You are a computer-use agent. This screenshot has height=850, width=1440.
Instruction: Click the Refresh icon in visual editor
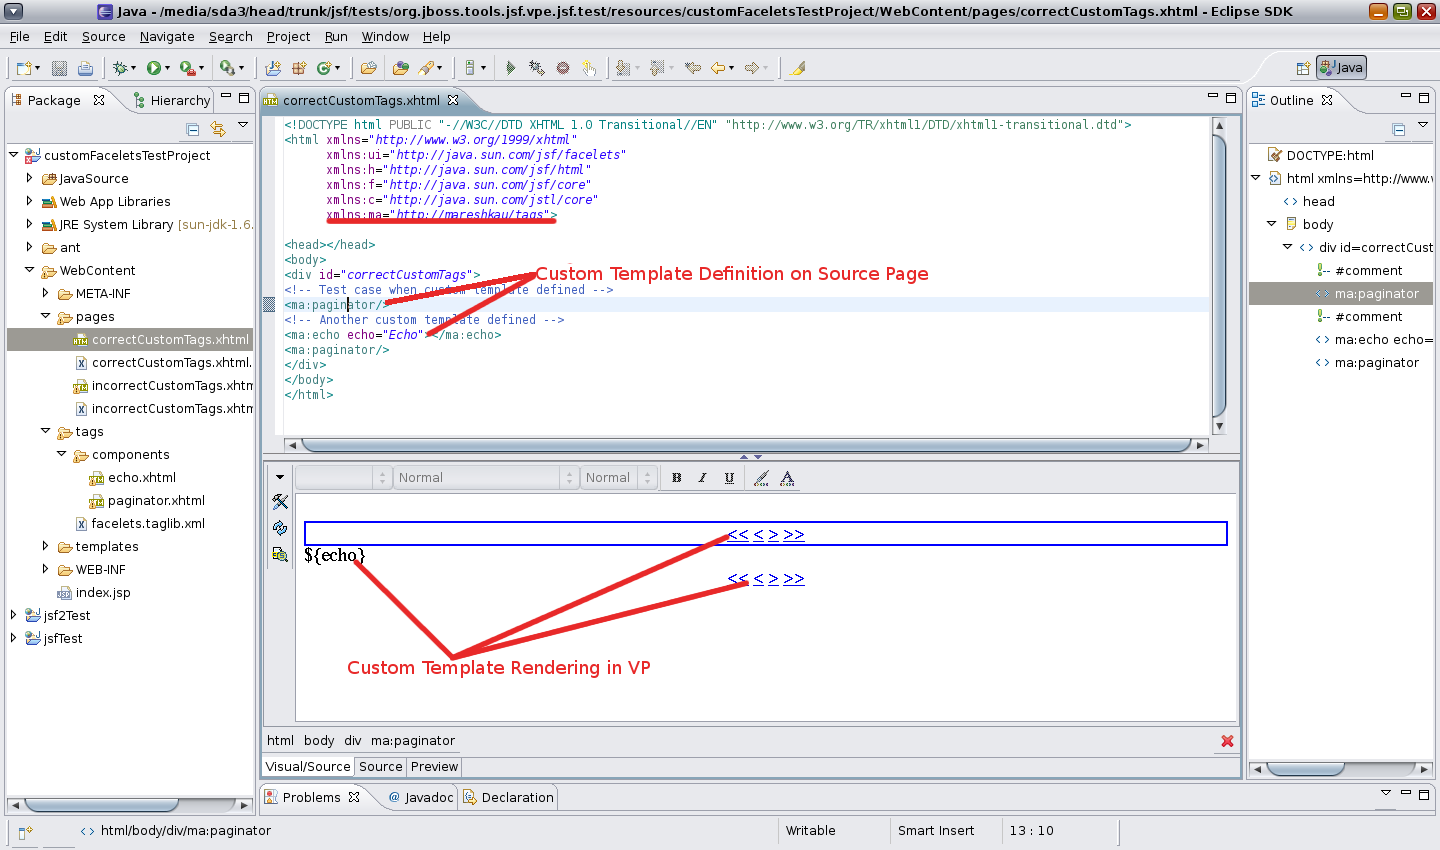point(280,528)
